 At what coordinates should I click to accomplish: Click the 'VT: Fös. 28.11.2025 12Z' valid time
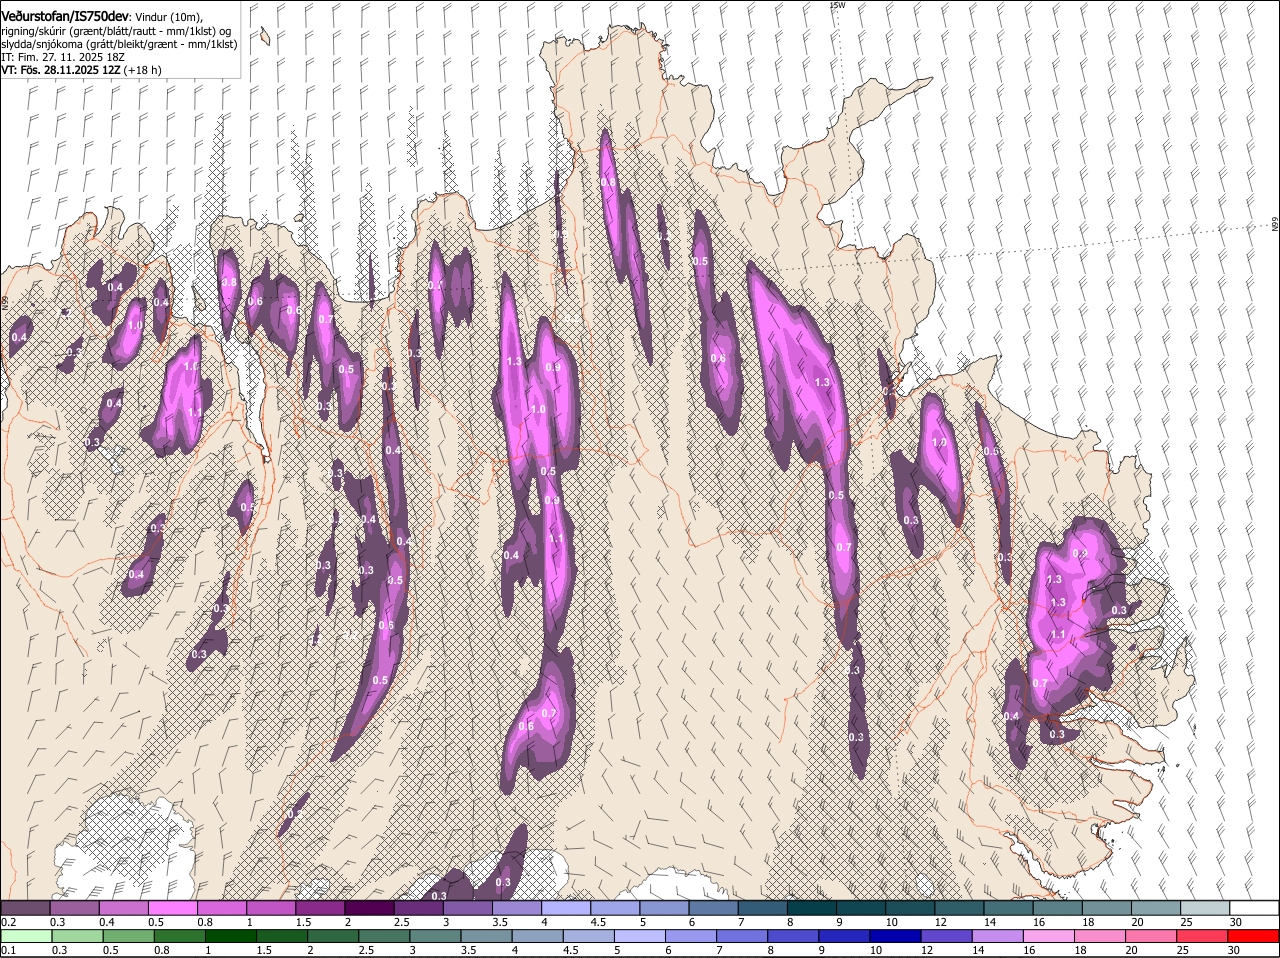click(61, 70)
